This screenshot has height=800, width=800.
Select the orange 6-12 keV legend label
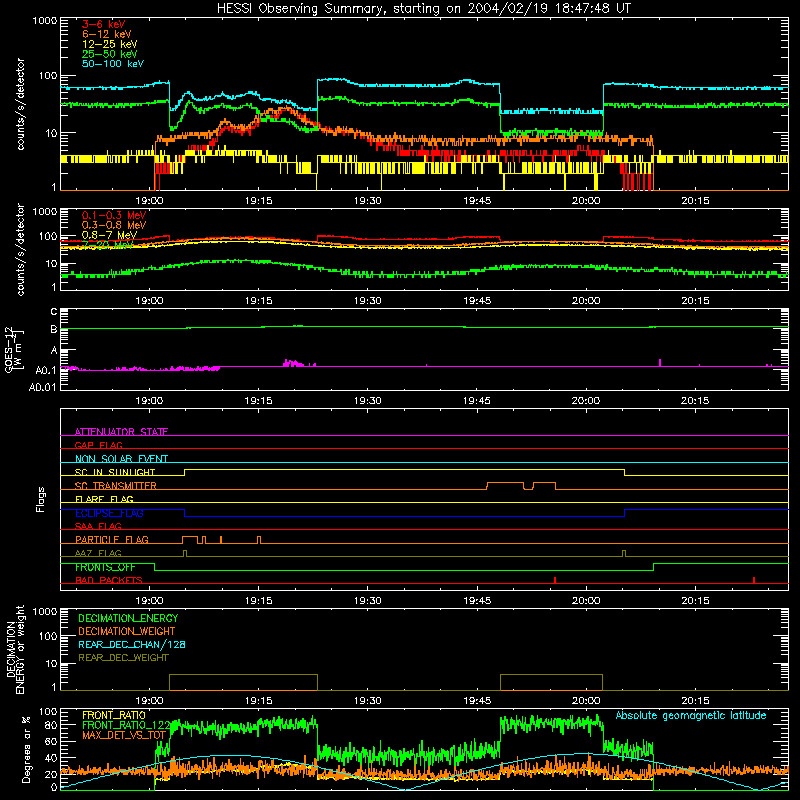pos(107,34)
